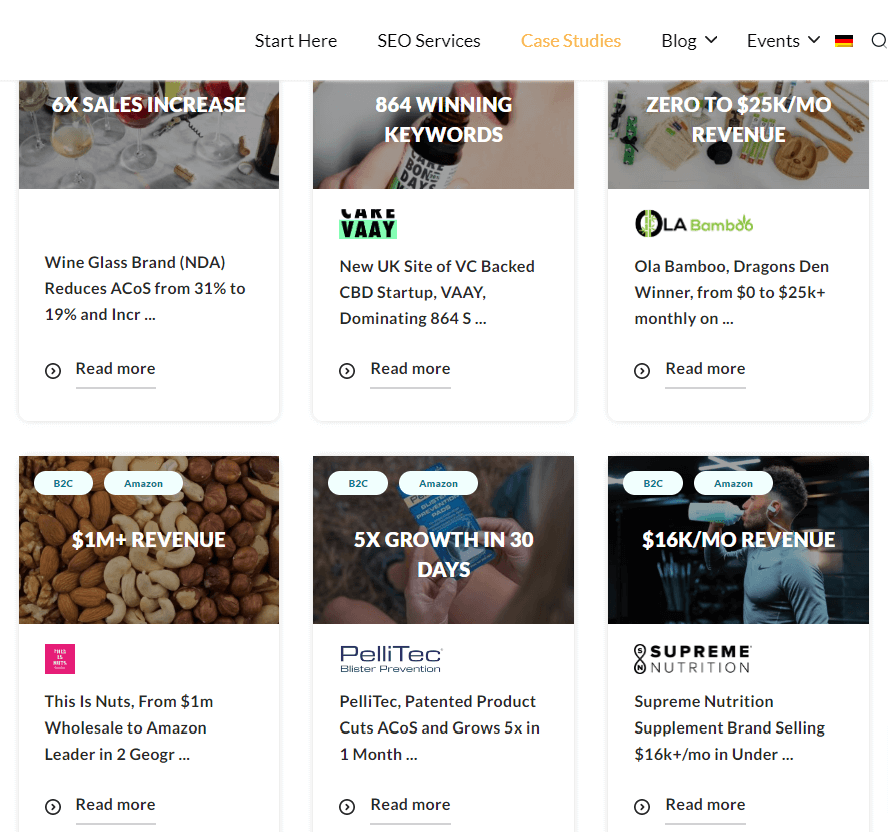Click the arrow icon beside Ola Bamboo Read more
This screenshot has width=888, height=832.
pyautogui.click(x=642, y=371)
